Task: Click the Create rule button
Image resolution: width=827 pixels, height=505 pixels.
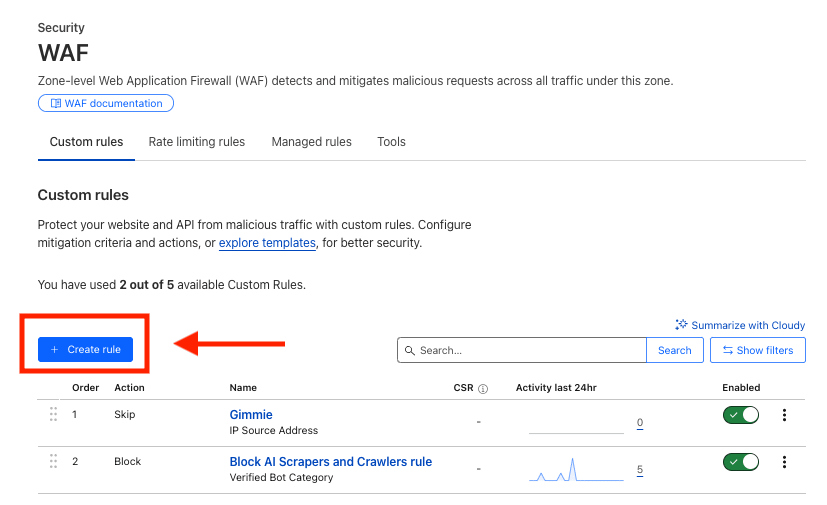Action: pos(85,349)
